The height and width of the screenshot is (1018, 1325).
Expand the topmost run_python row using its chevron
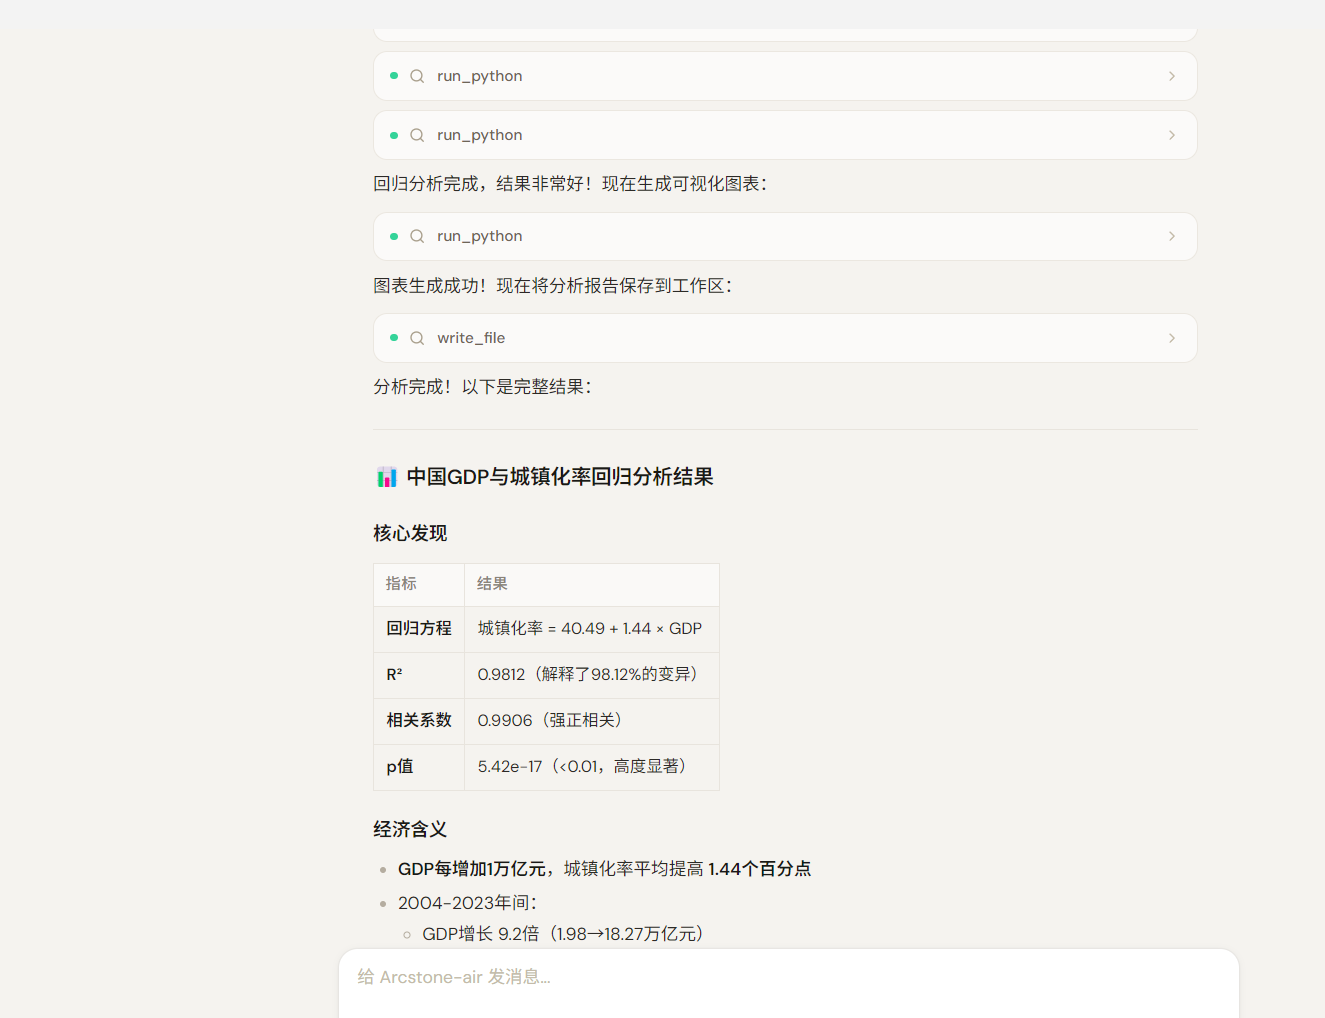click(x=1171, y=76)
